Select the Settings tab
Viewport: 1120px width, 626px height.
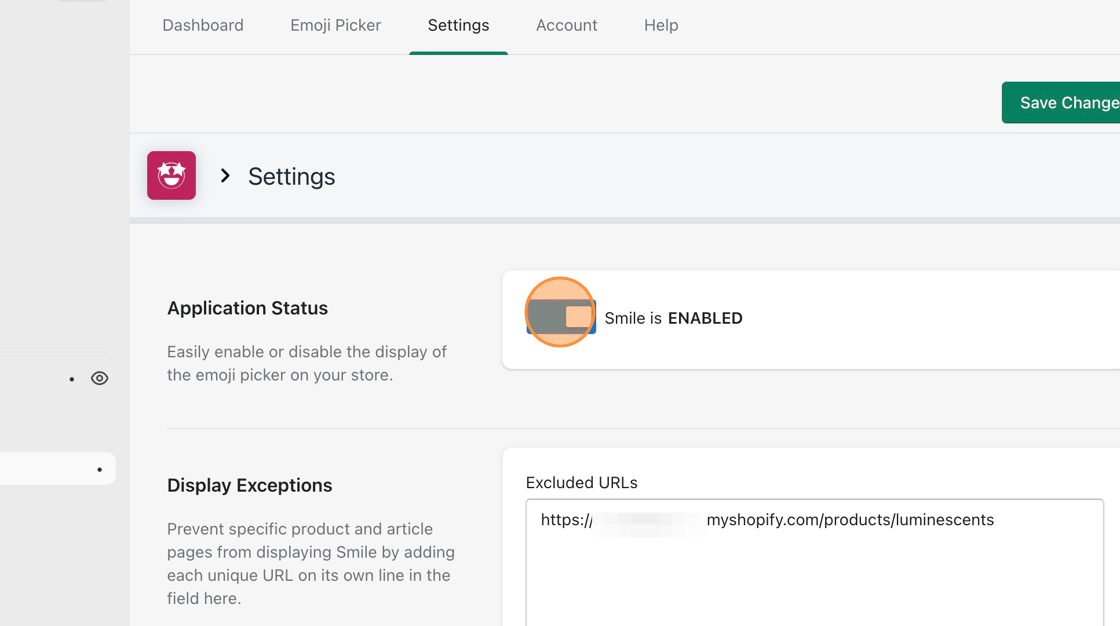pyautogui.click(x=458, y=26)
